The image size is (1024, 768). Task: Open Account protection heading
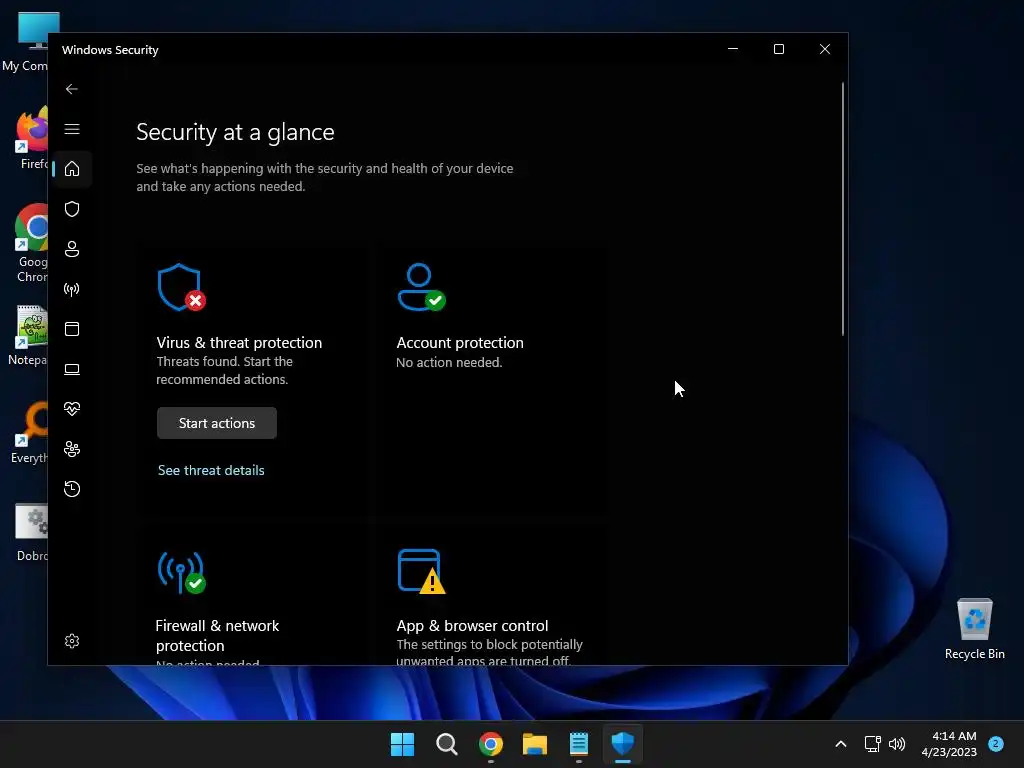point(460,343)
